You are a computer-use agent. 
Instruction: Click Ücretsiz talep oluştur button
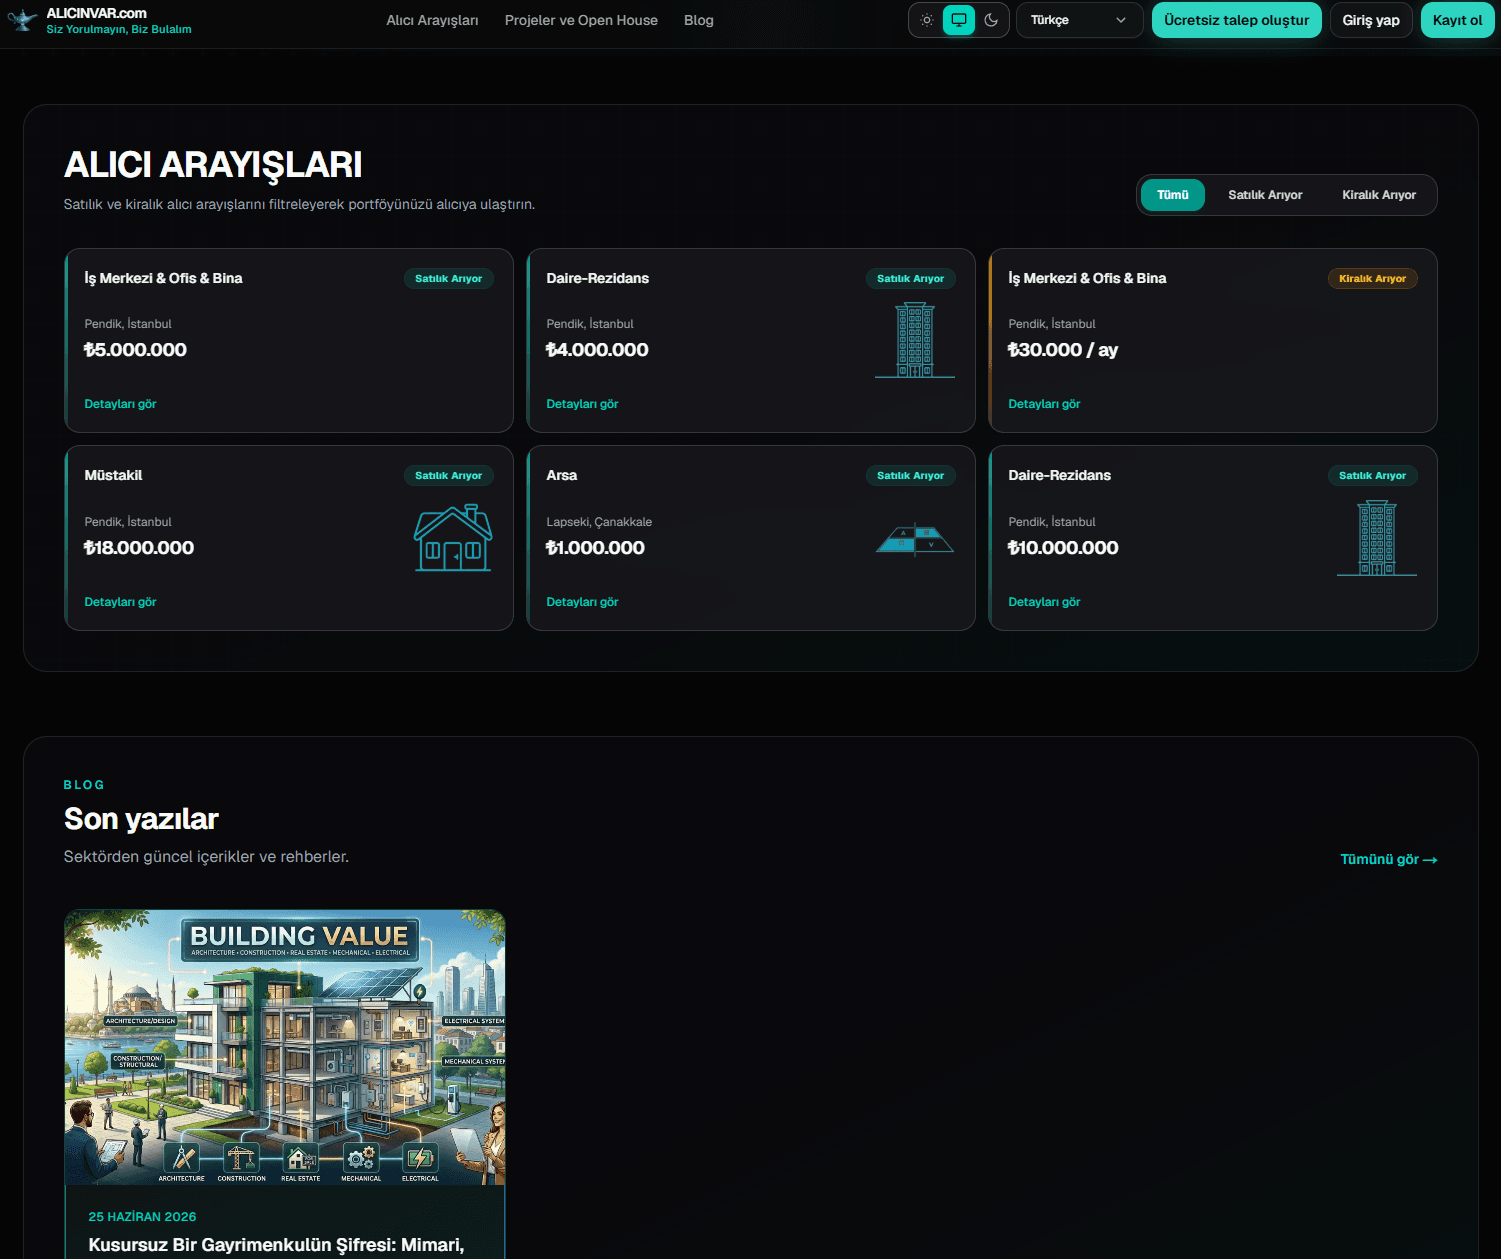click(x=1236, y=20)
